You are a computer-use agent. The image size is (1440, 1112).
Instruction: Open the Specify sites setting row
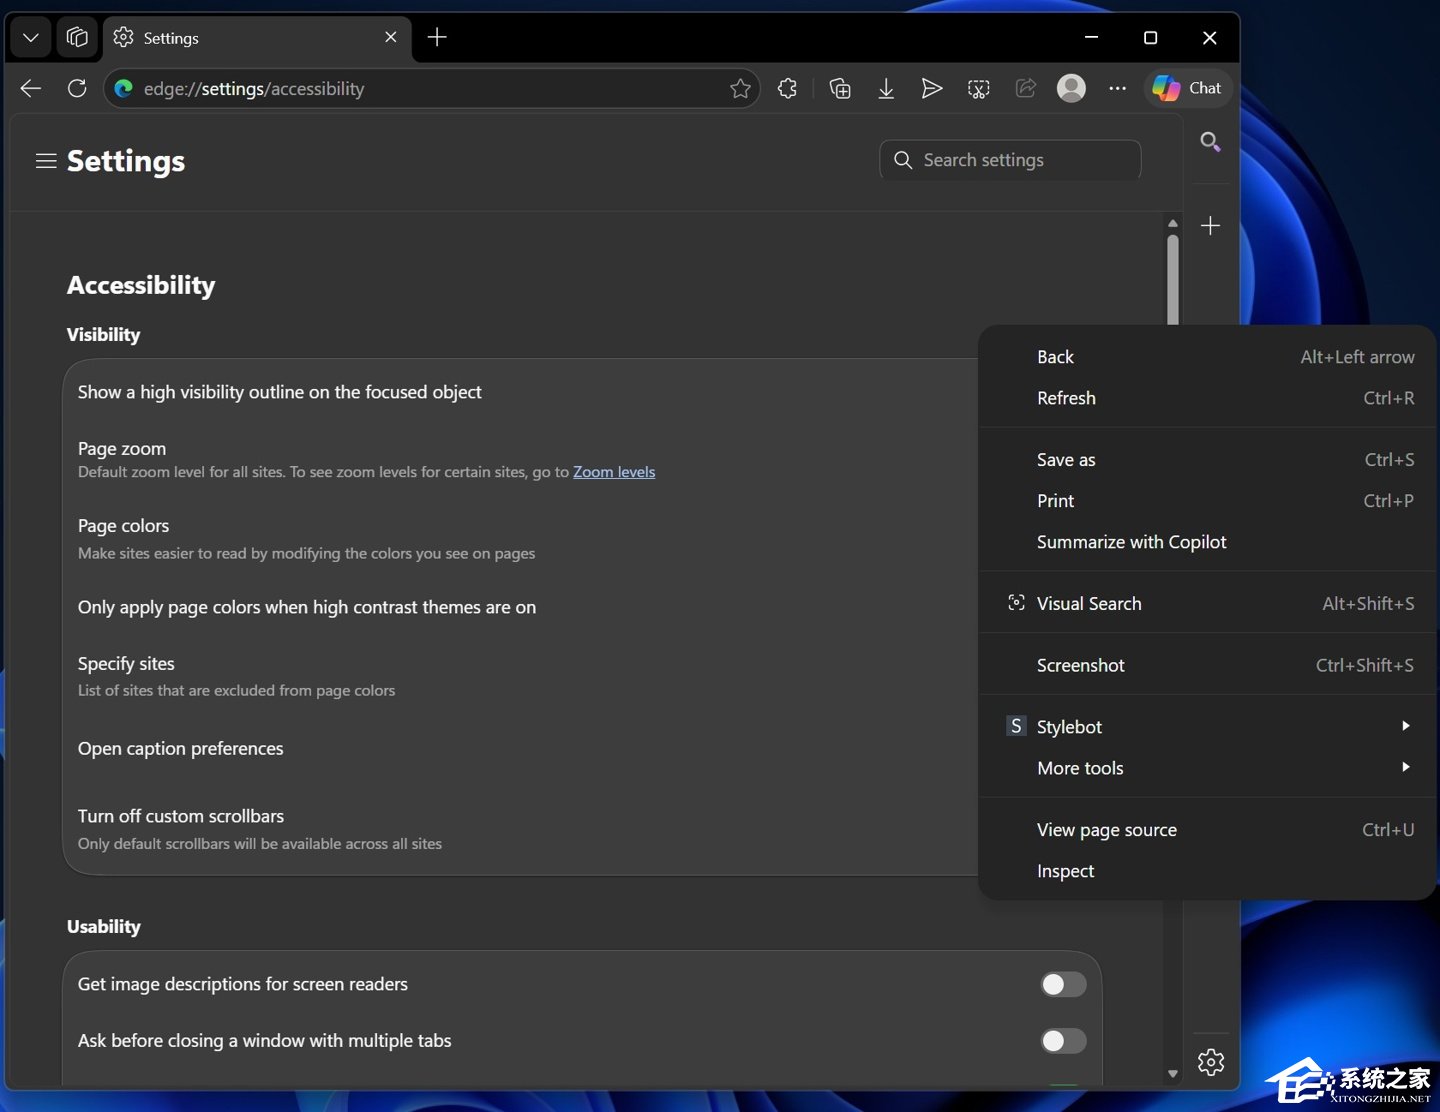click(520, 676)
